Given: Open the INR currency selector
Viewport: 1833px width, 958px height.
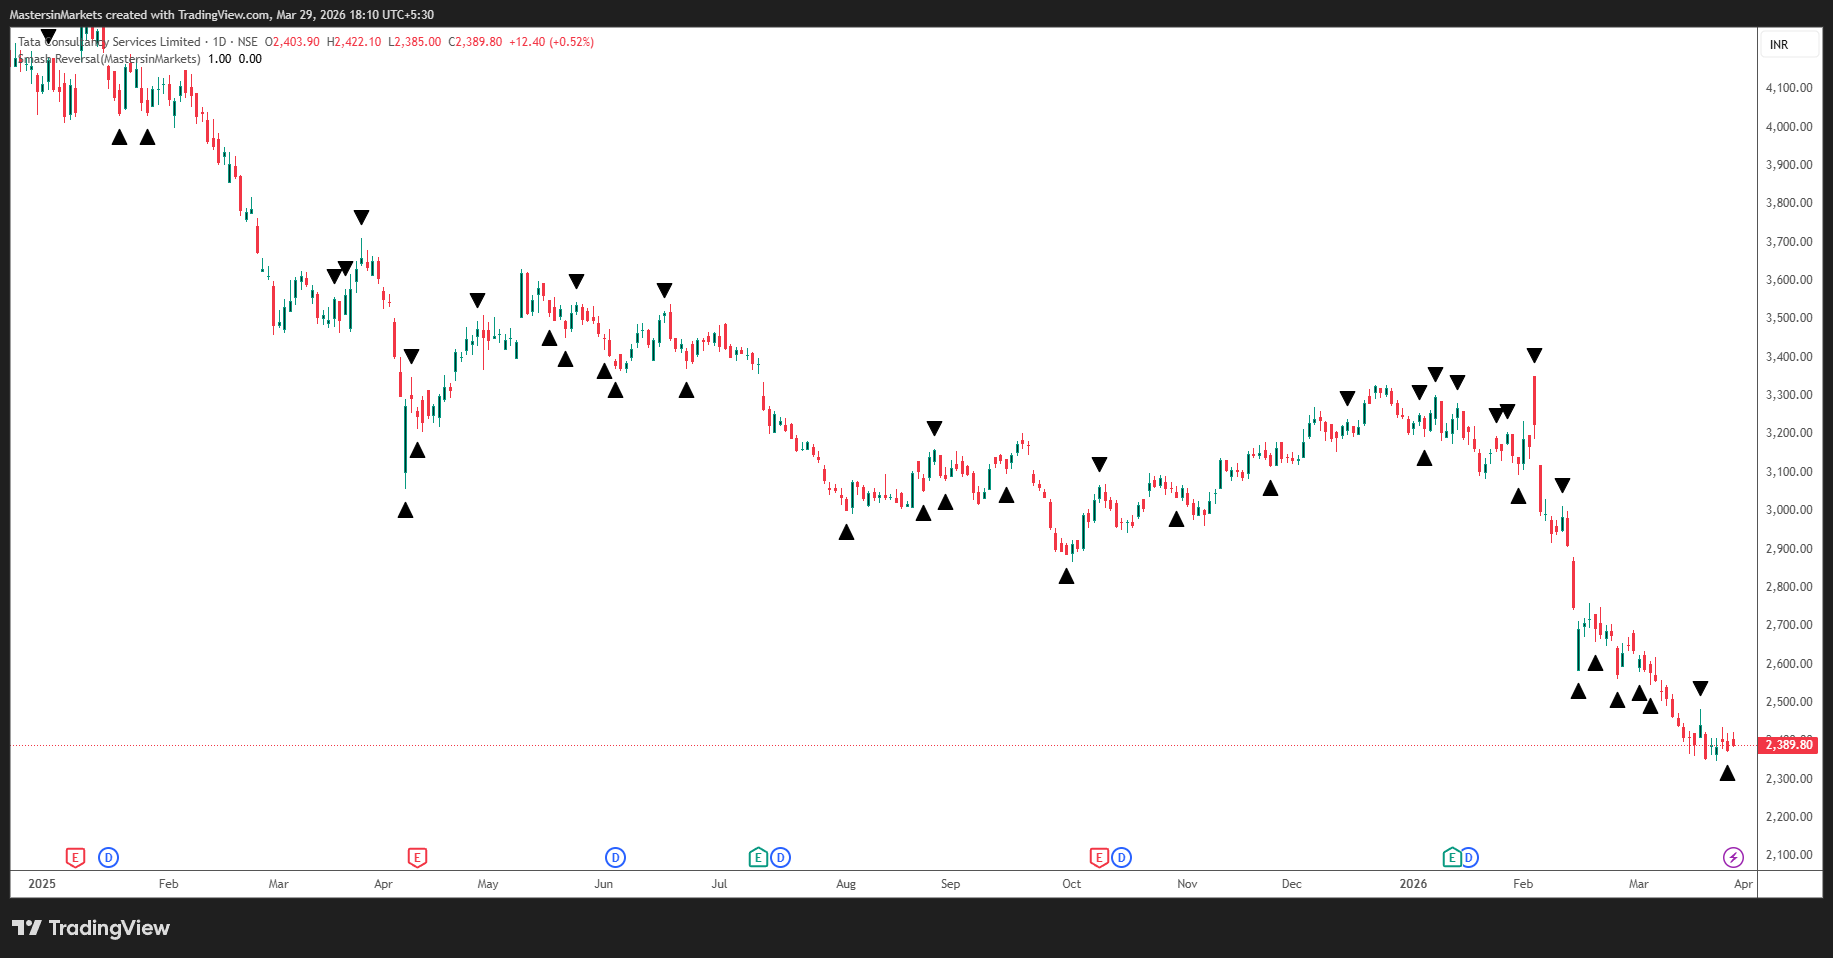Looking at the screenshot, I should 1779,45.
